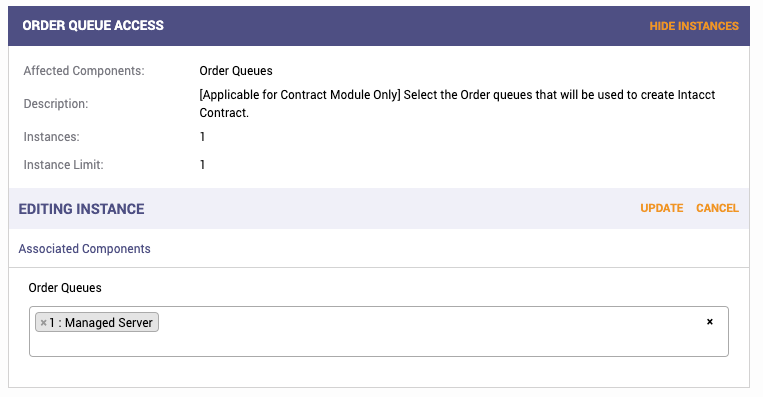Focus the Order Queues multi-select field
763x397 pixels.
tap(379, 331)
